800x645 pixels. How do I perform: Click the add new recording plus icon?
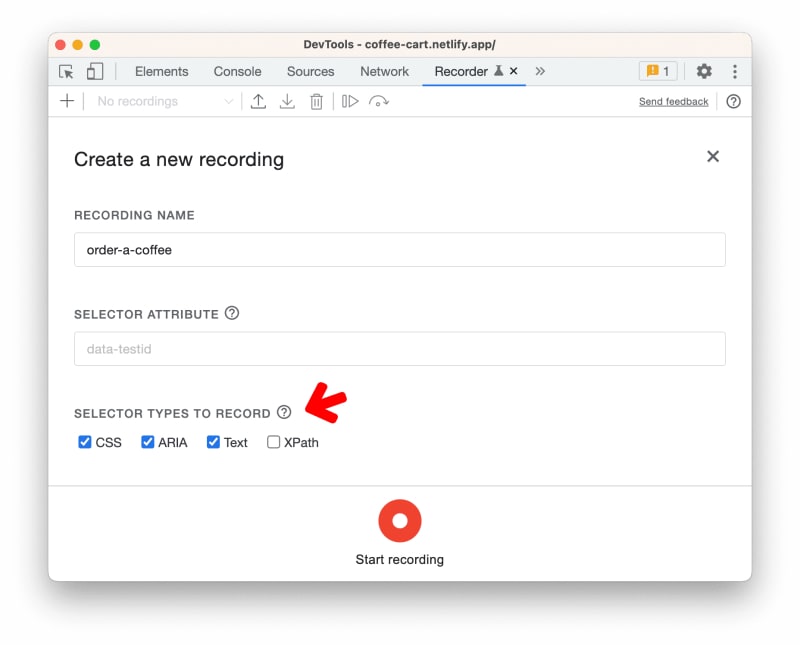pos(67,101)
